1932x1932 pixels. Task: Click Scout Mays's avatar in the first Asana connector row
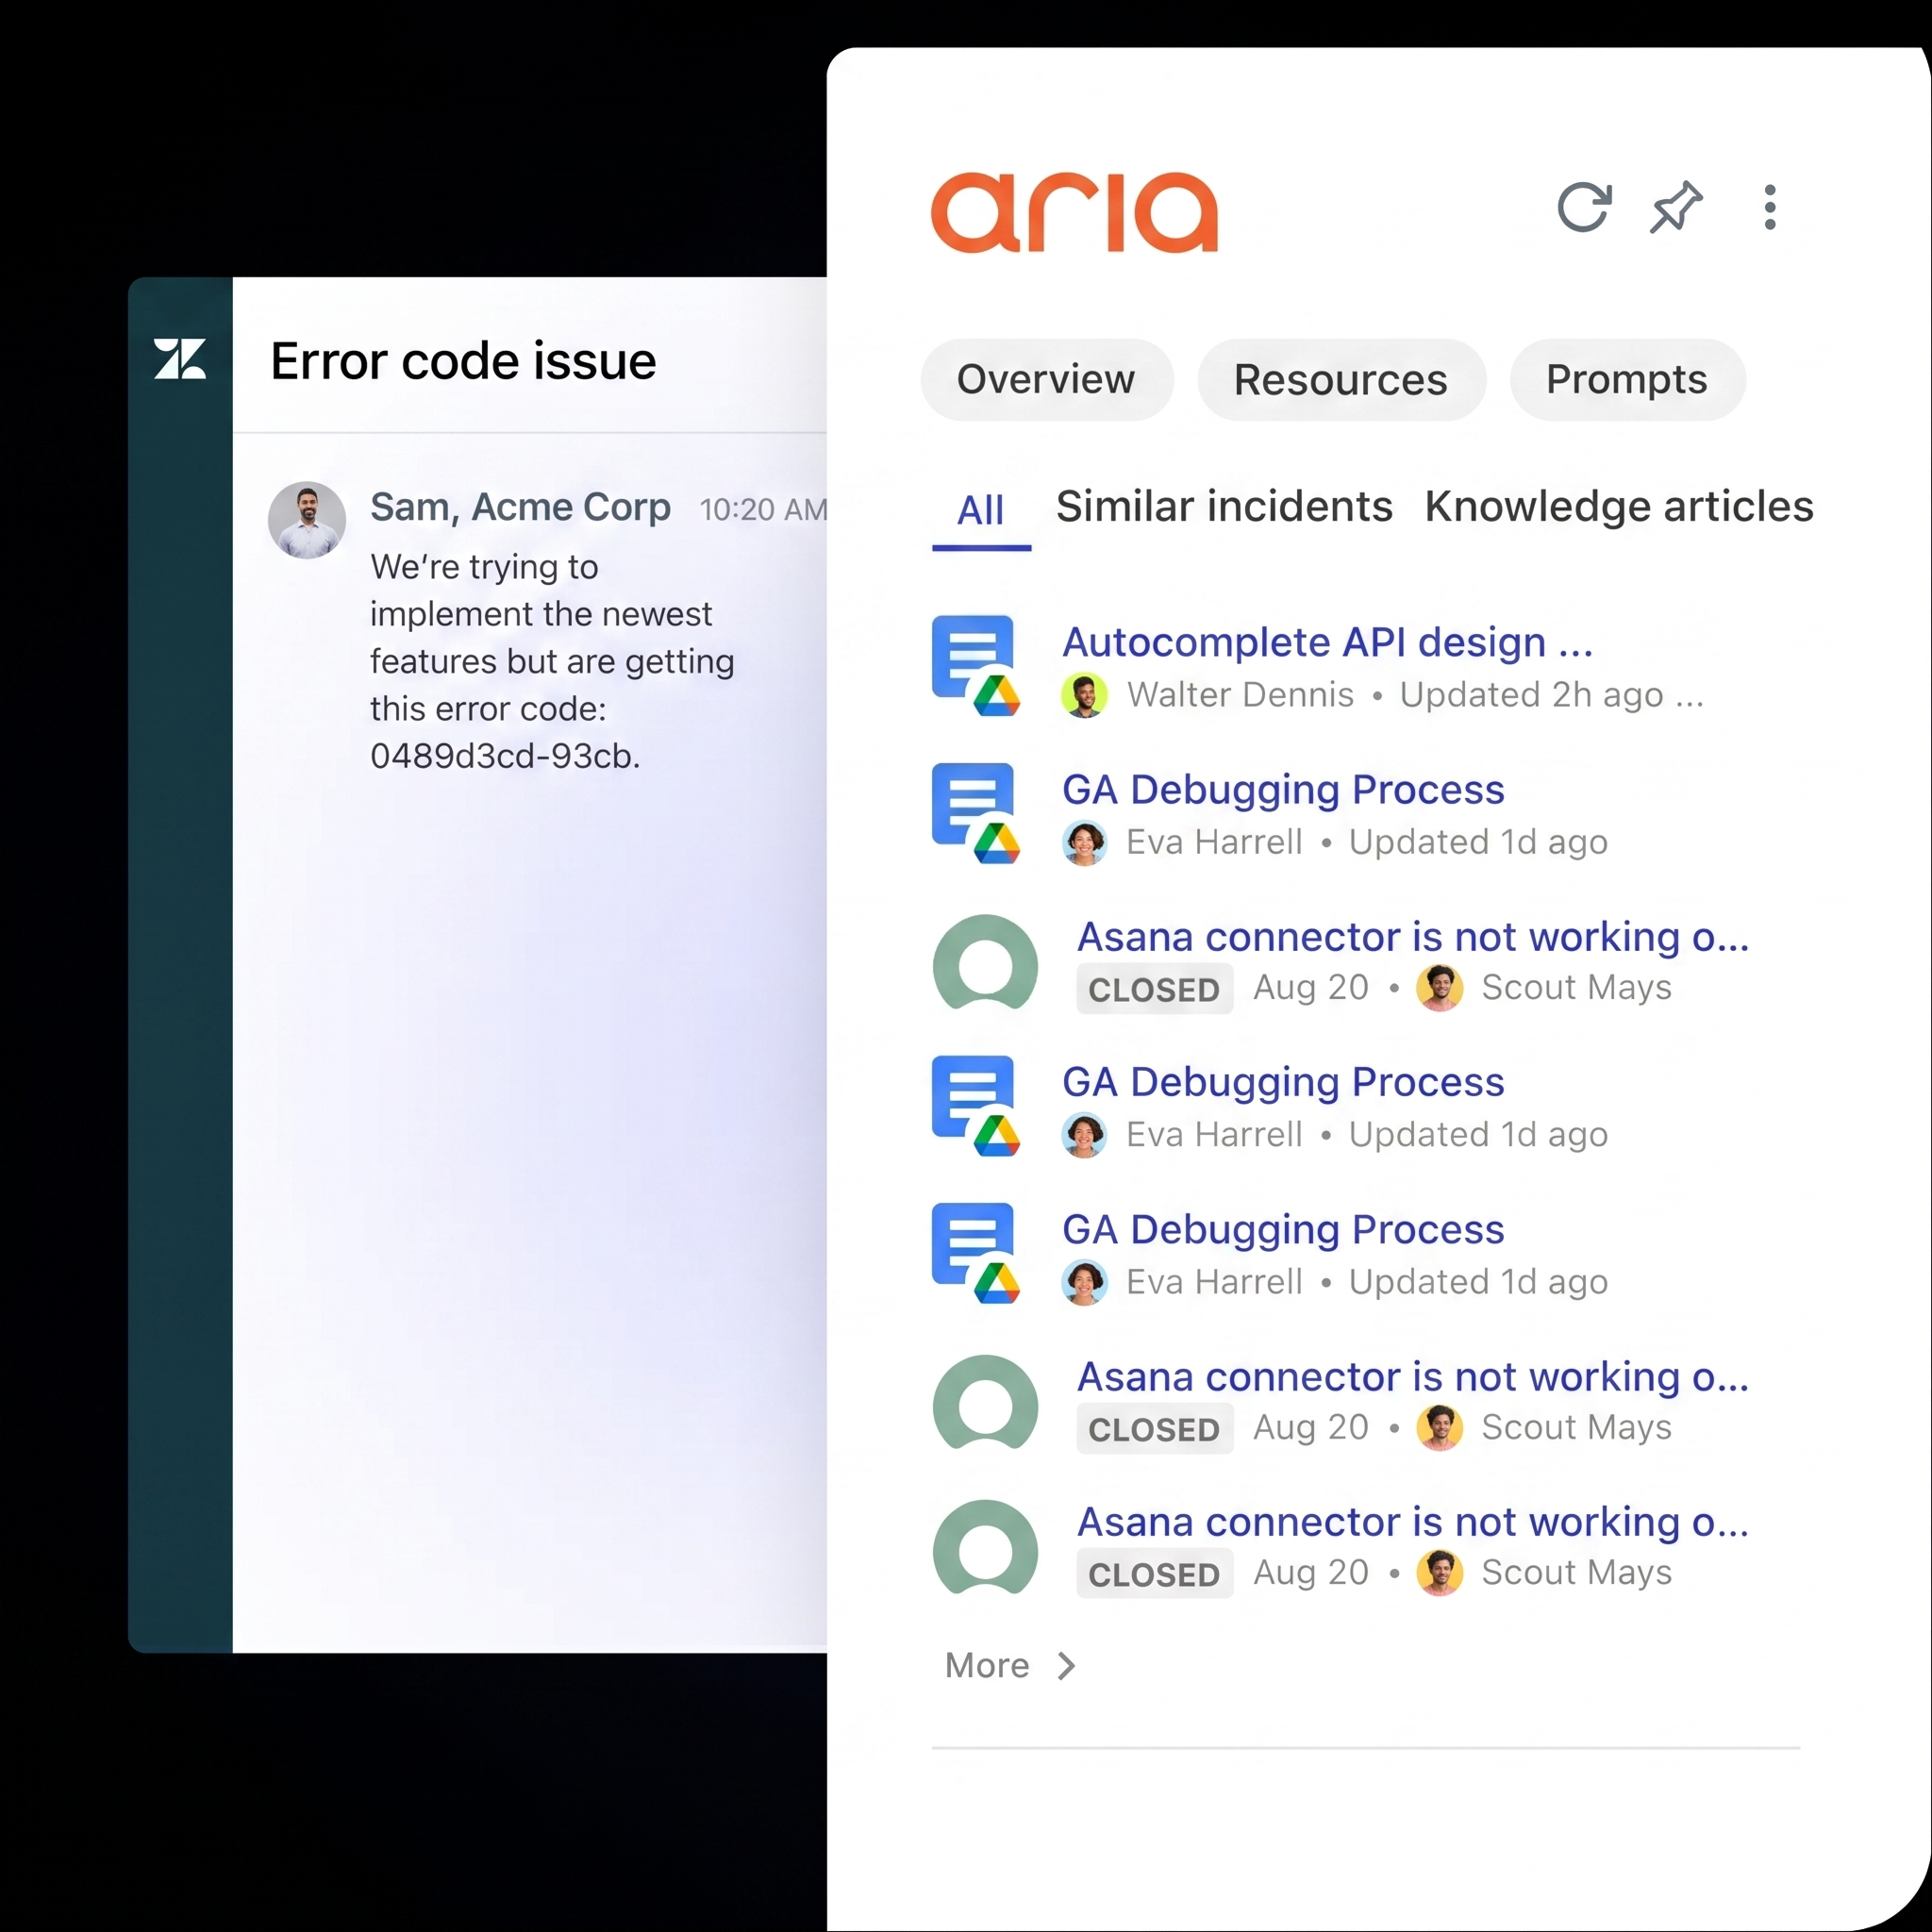pos(1440,988)
